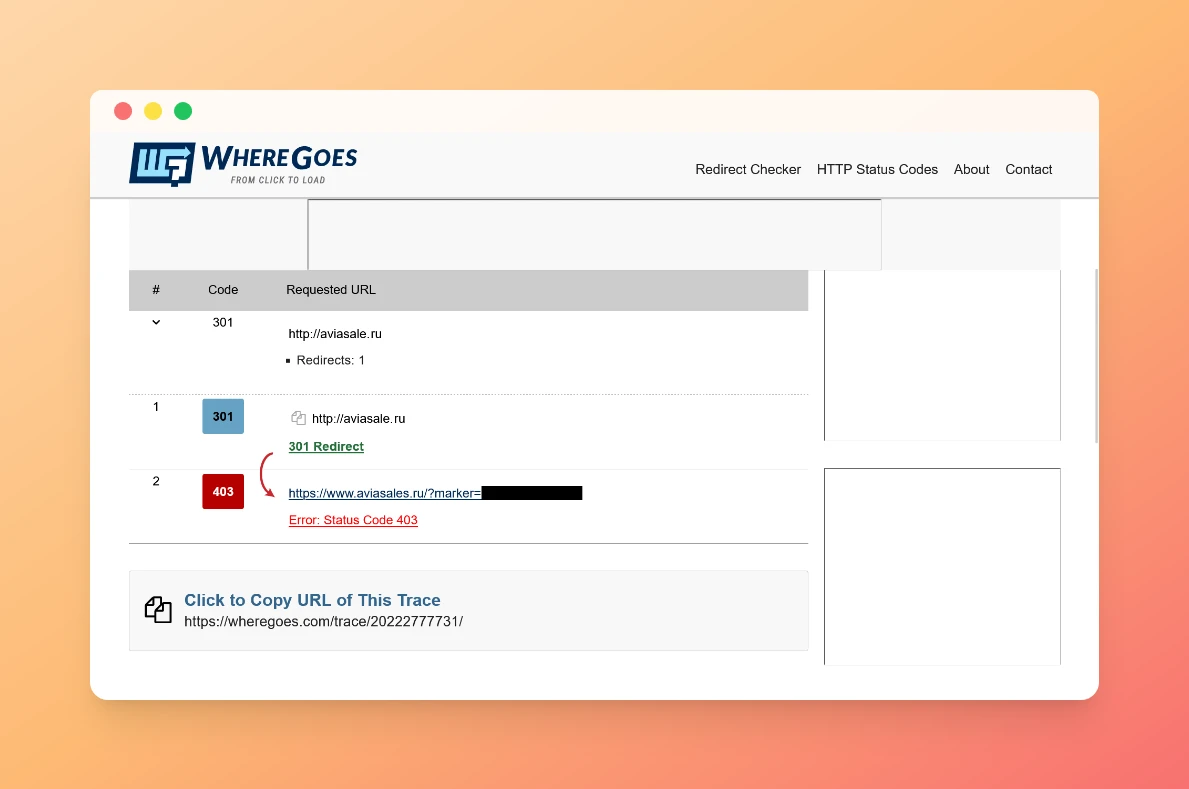This screenshot has height=789, width=1189.
Task: Collapse the 301 summary row chevron
Action: coord(156,322)
